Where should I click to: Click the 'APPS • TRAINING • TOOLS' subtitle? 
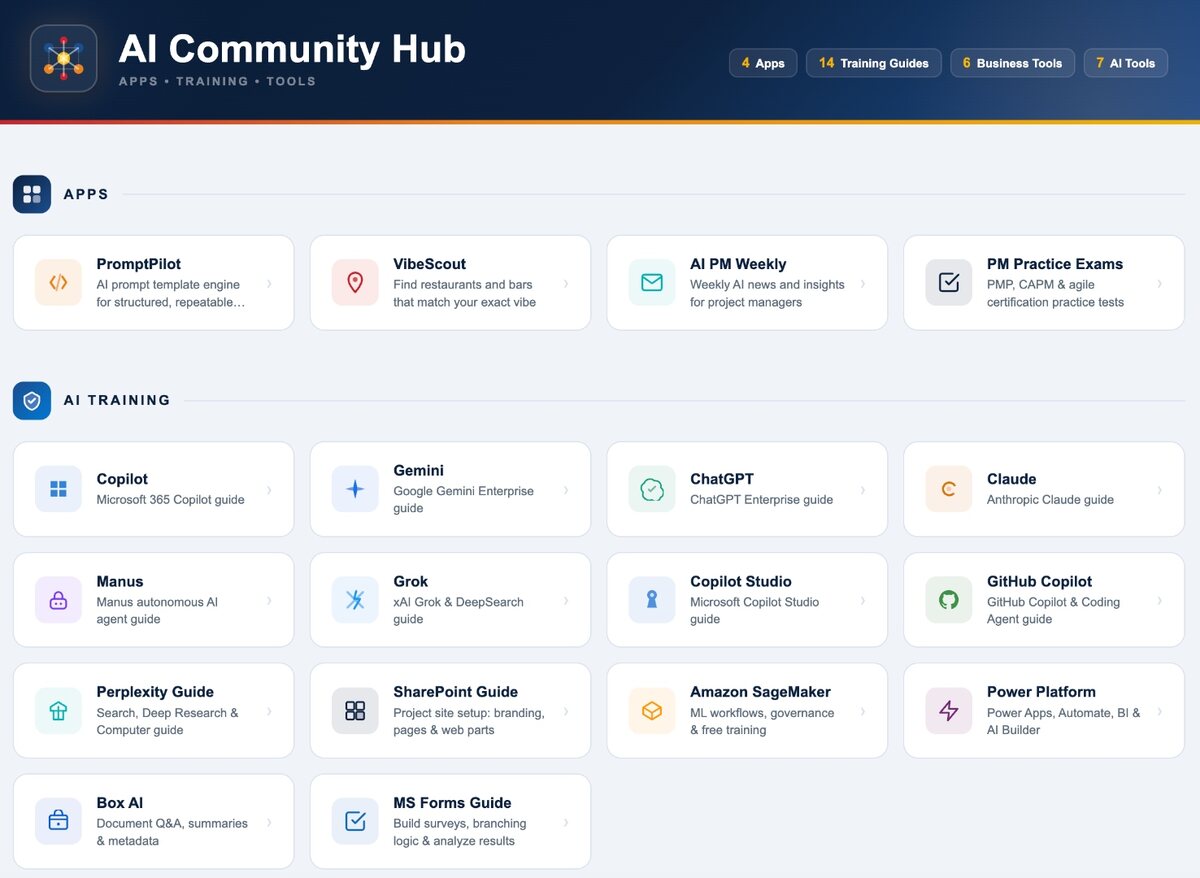pyautogui.click(x=217, y=81)
